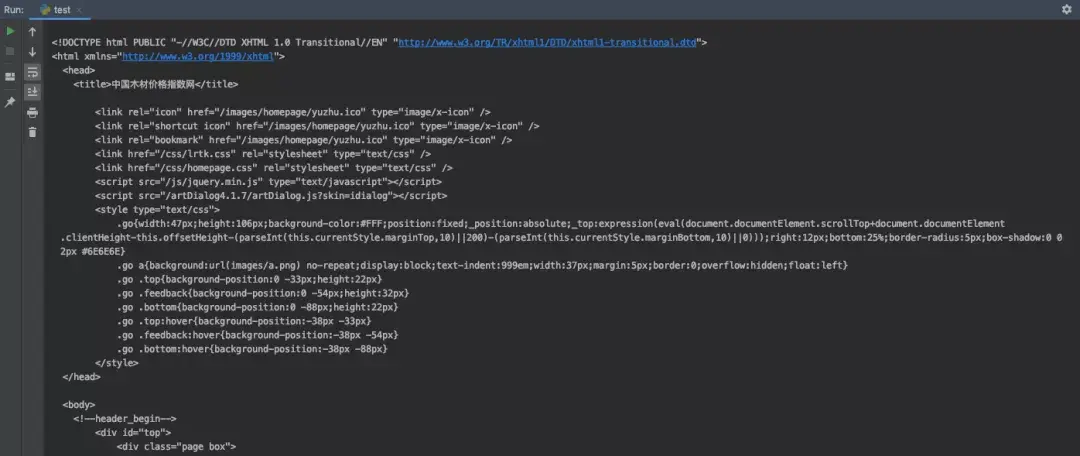The image size is (1080, 456).
Task: Close the 'test' run tab
Action: coord(79,10)
